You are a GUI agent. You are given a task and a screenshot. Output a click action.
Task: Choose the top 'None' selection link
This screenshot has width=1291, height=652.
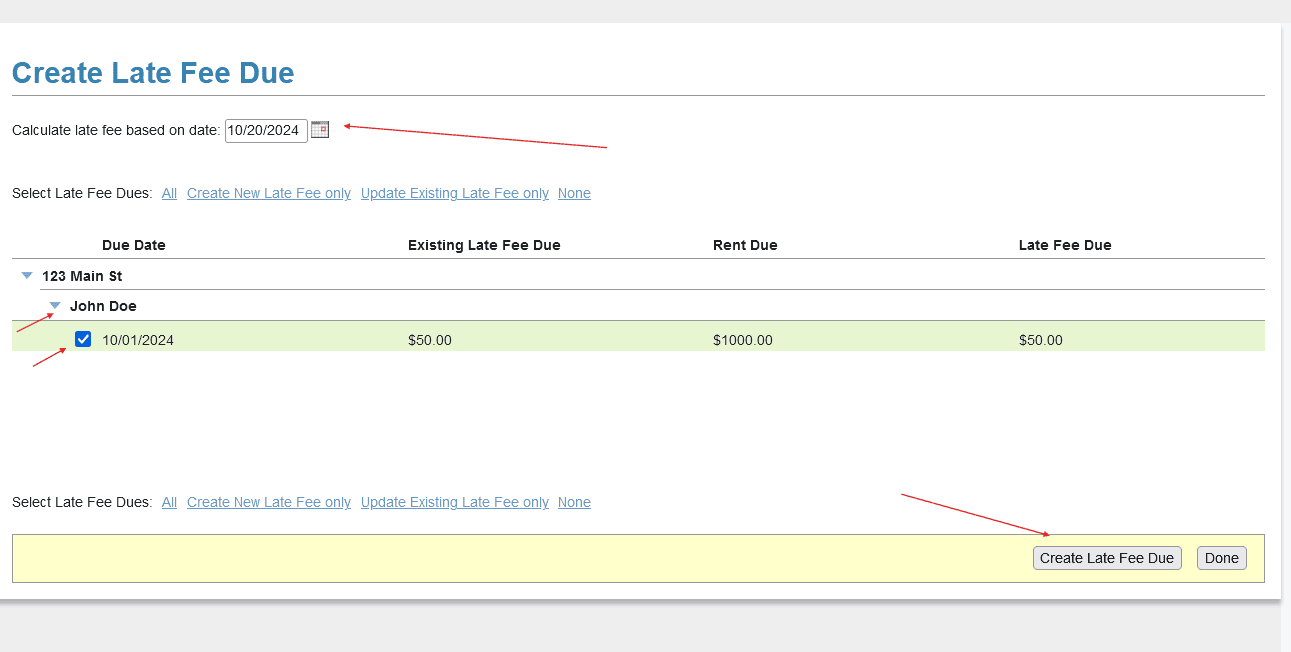pyautogui.click(x=574, y=193)
